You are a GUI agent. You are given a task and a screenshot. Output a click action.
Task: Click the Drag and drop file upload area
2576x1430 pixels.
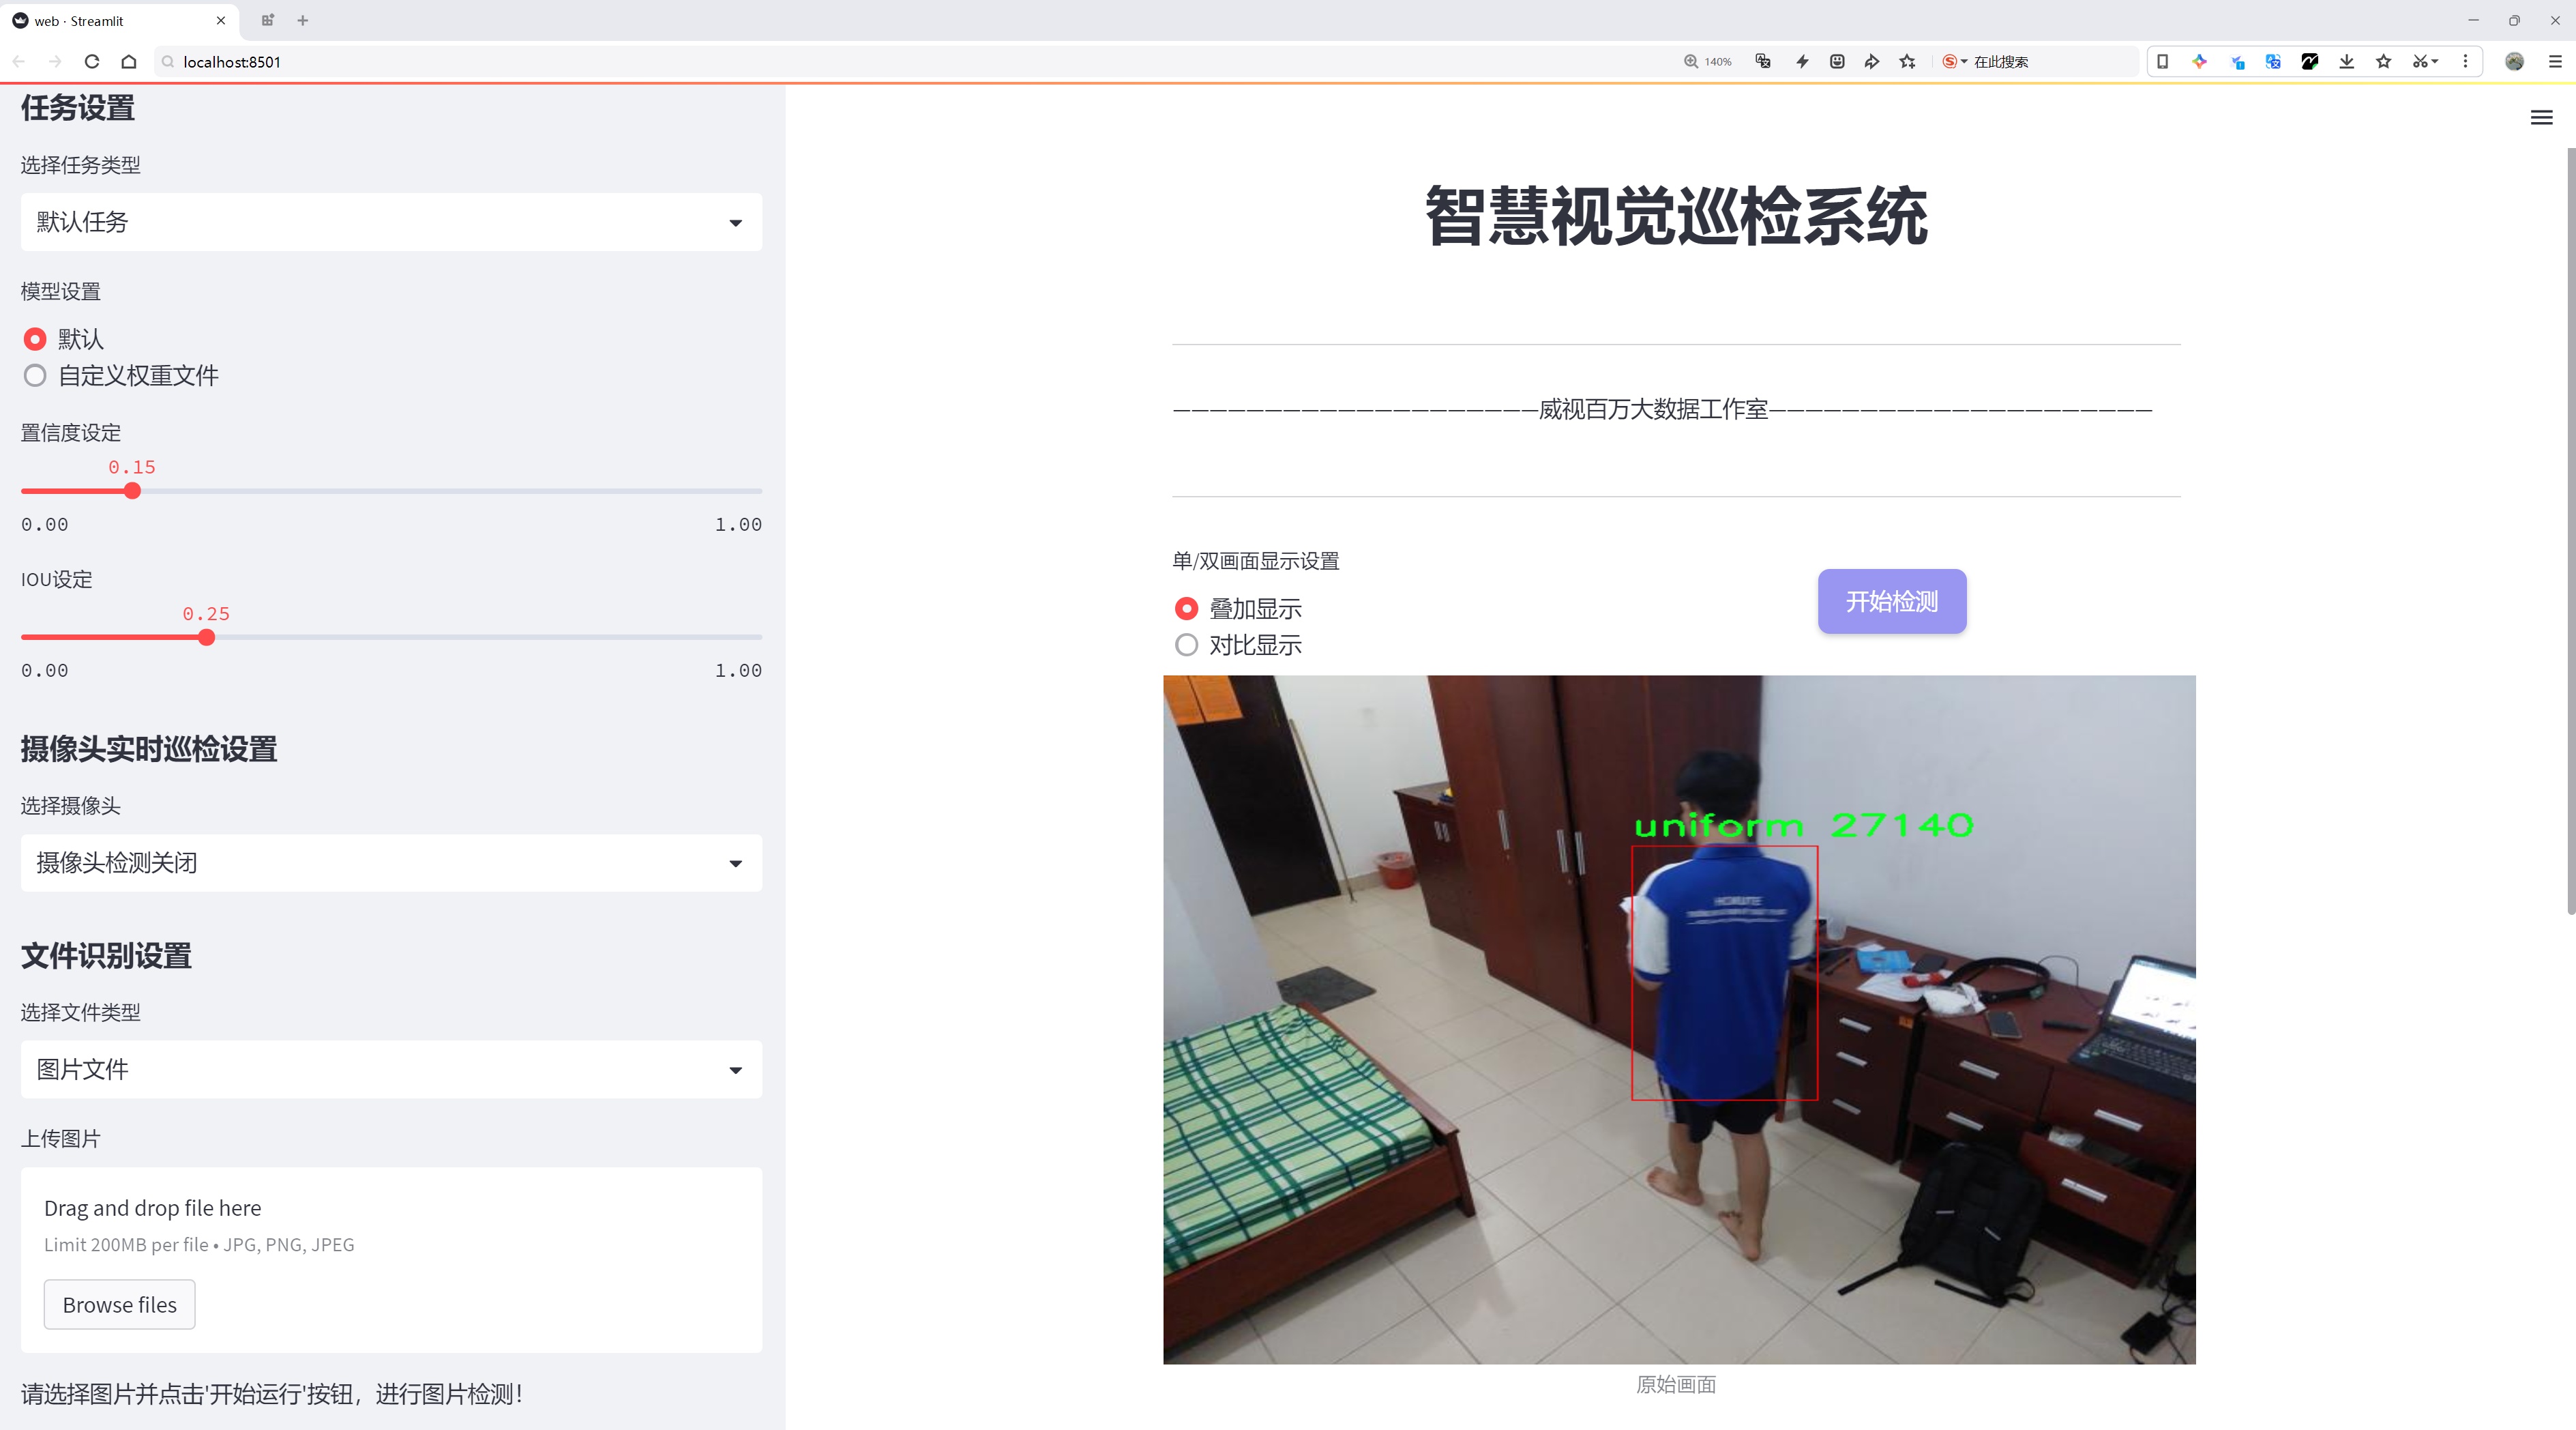coord(391,1260)
